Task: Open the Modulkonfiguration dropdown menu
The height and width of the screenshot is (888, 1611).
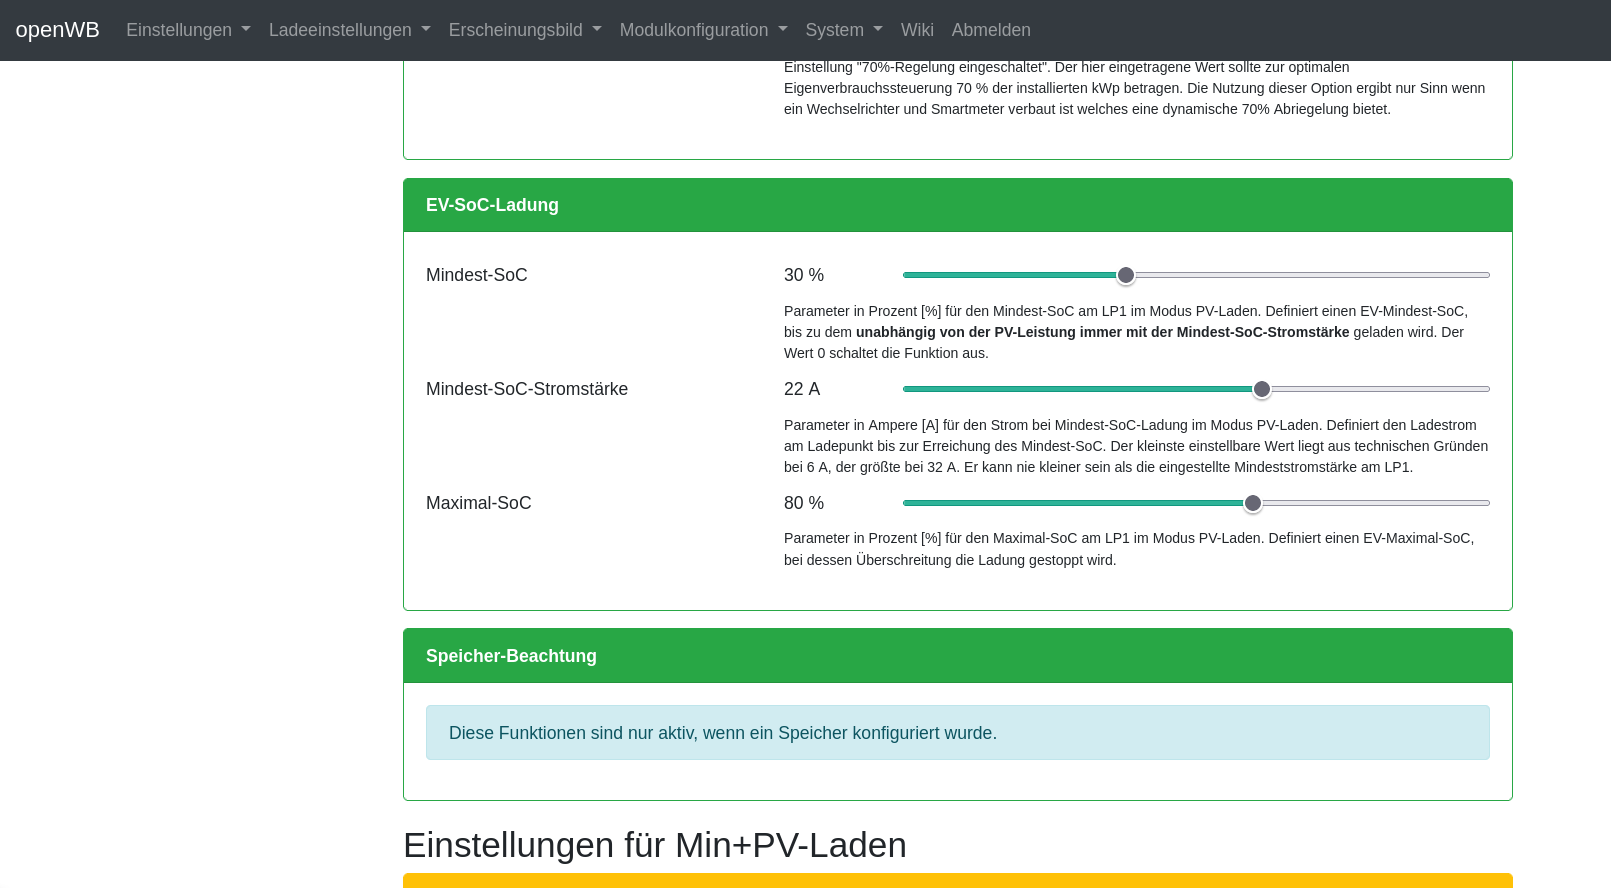Action: pos(703,30)
